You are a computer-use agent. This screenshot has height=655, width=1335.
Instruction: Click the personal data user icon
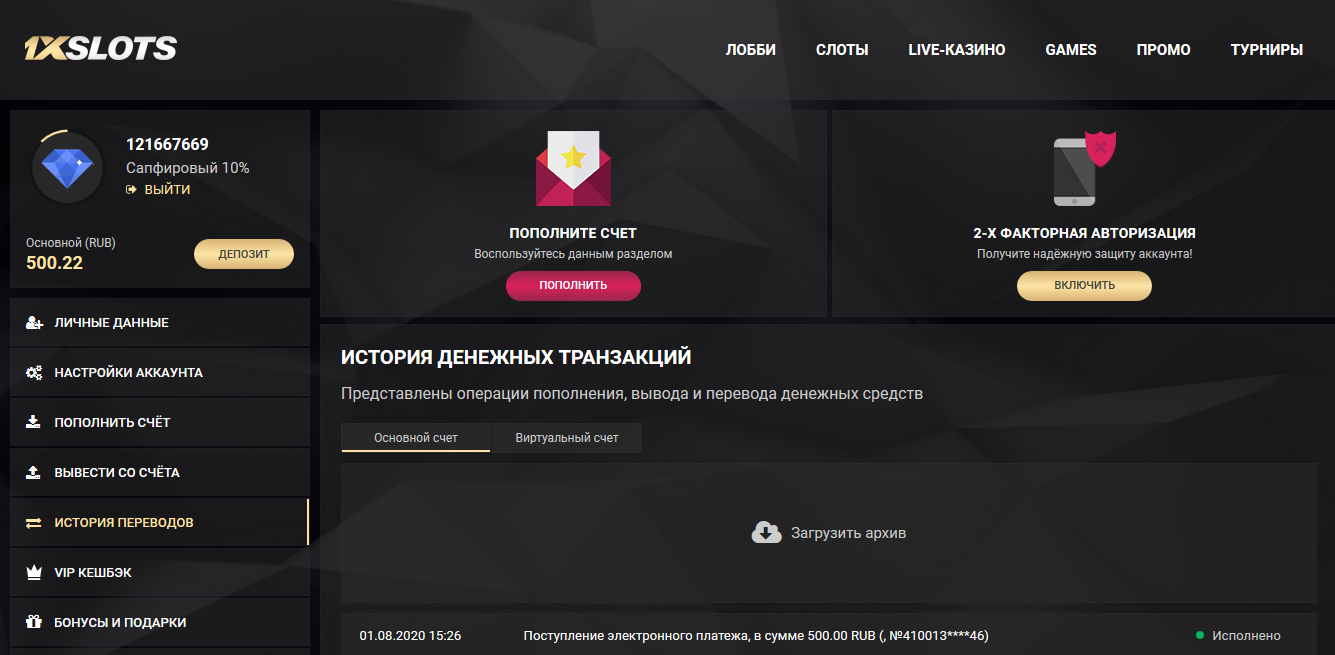click(34, 322)
